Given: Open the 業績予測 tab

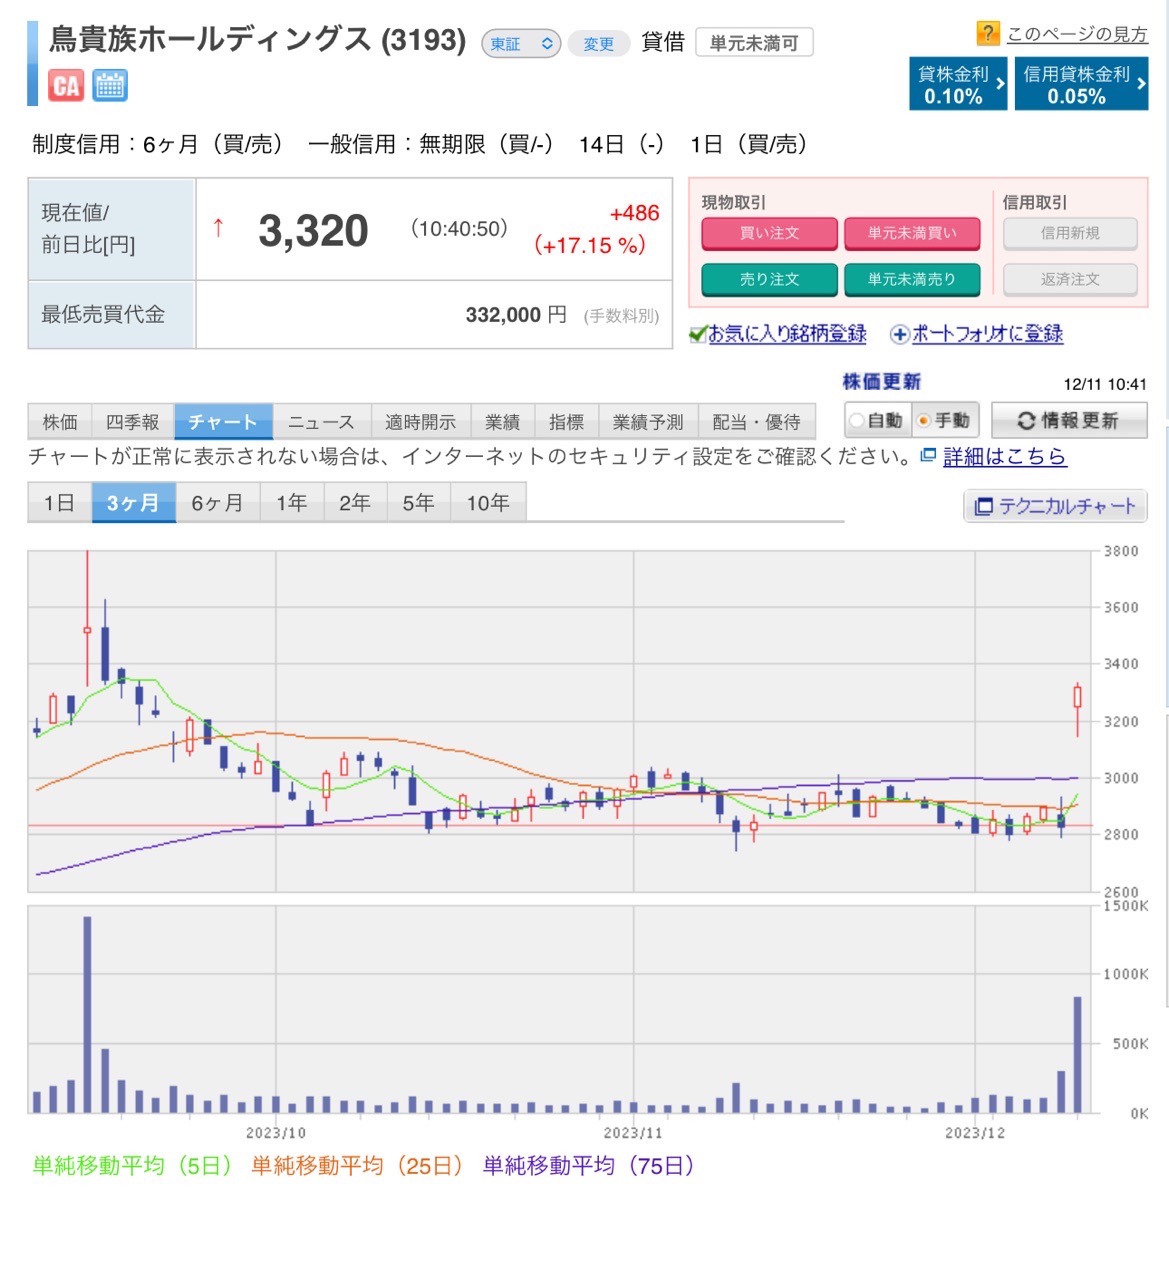Looking at the screenshot, I should pyautogui.click(x=648, y=422).
